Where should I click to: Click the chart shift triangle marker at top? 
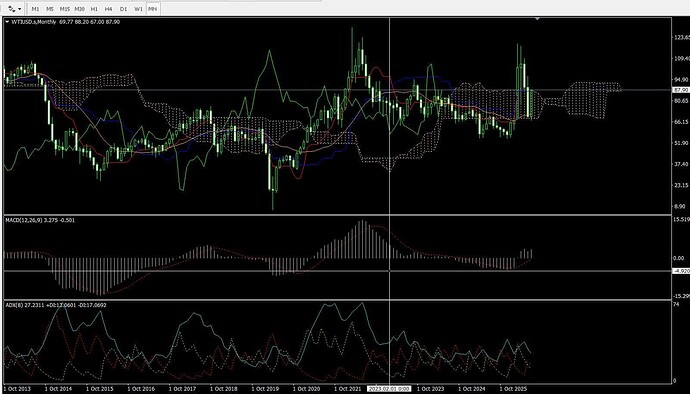(537, 19)
